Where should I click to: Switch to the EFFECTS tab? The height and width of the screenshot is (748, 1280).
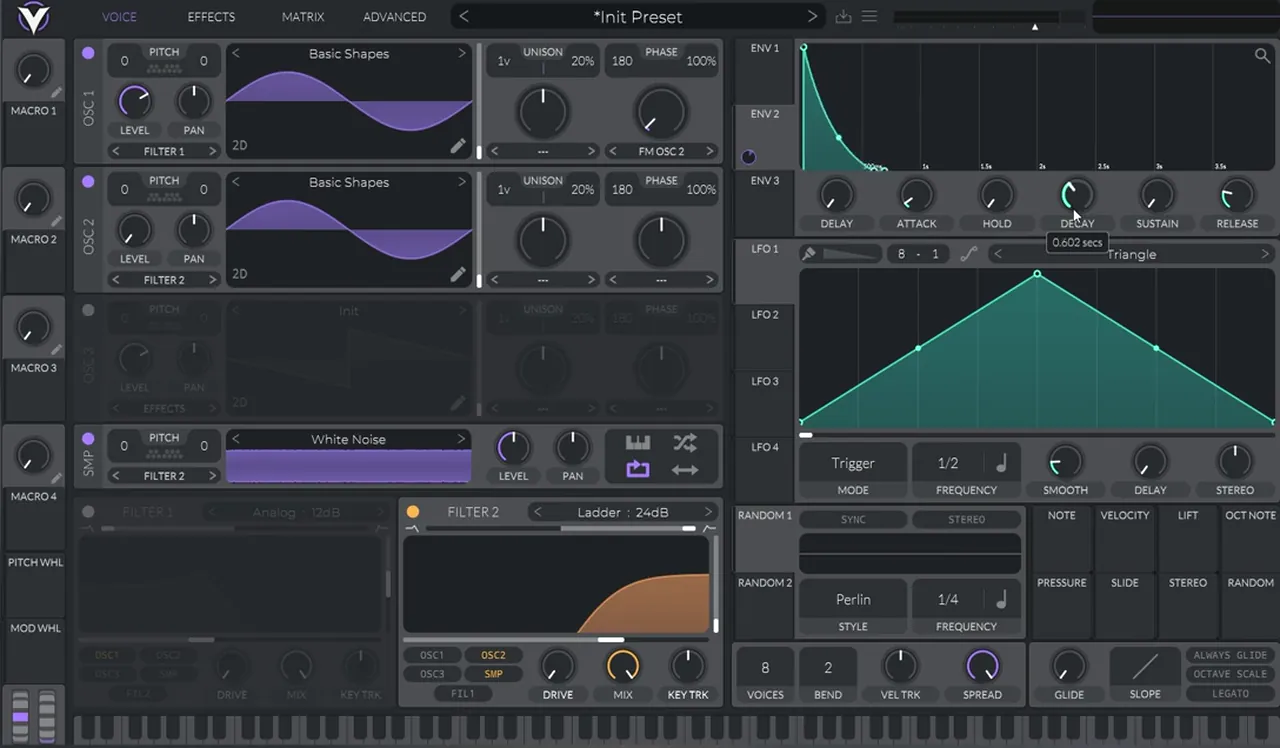coord(211,17)
